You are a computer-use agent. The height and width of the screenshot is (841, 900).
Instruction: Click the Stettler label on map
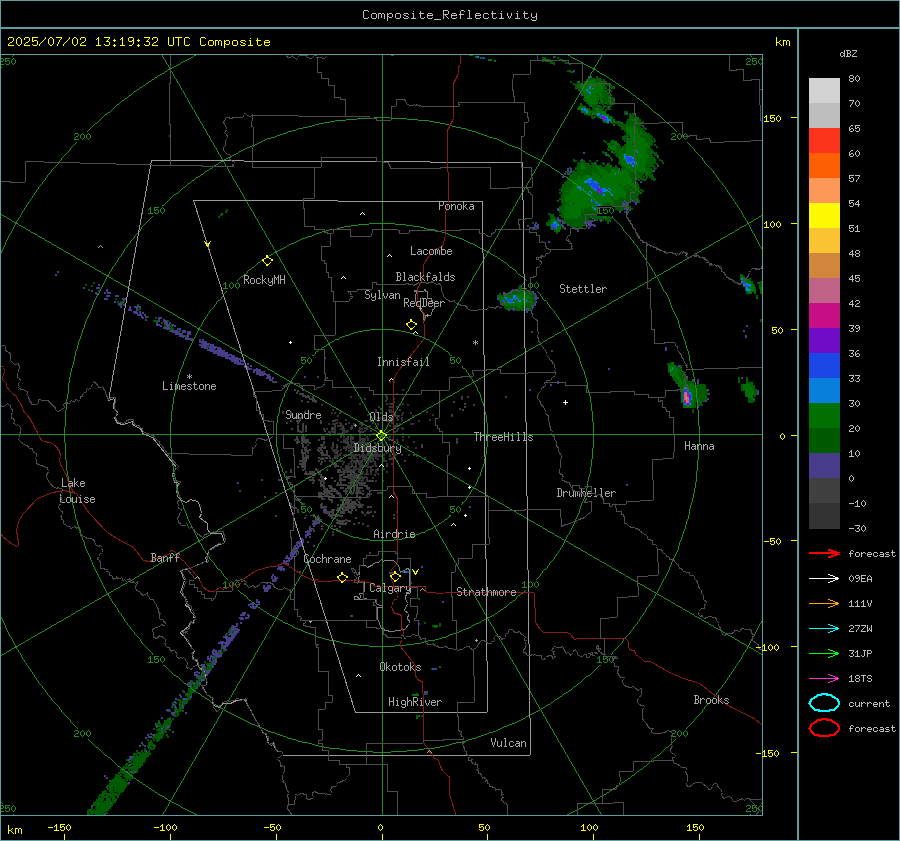(x=583, y=289)
